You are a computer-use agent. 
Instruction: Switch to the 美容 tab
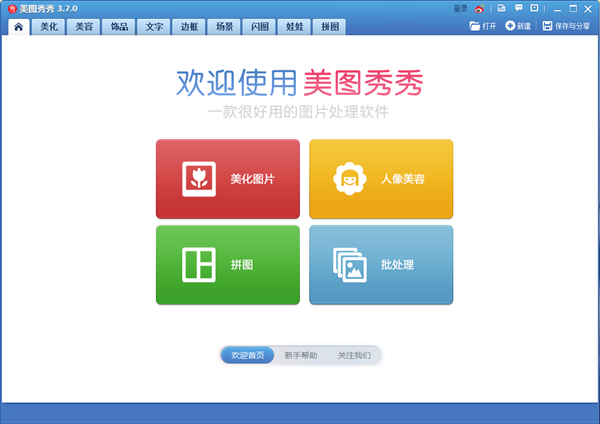pos(84,26)
